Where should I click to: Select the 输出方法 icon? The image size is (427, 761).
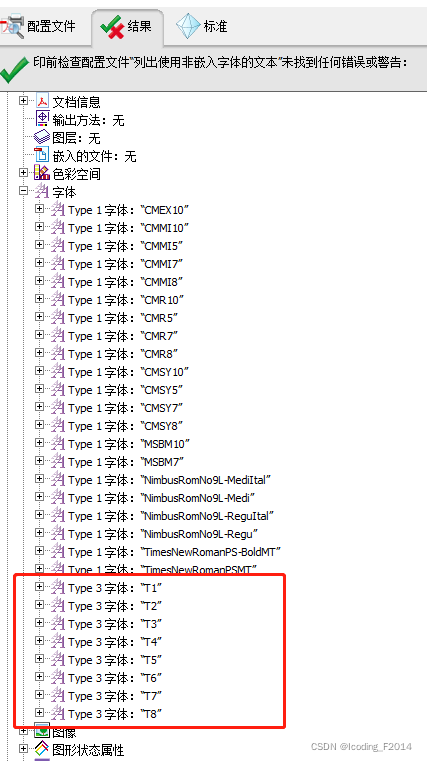click(43, 119)
